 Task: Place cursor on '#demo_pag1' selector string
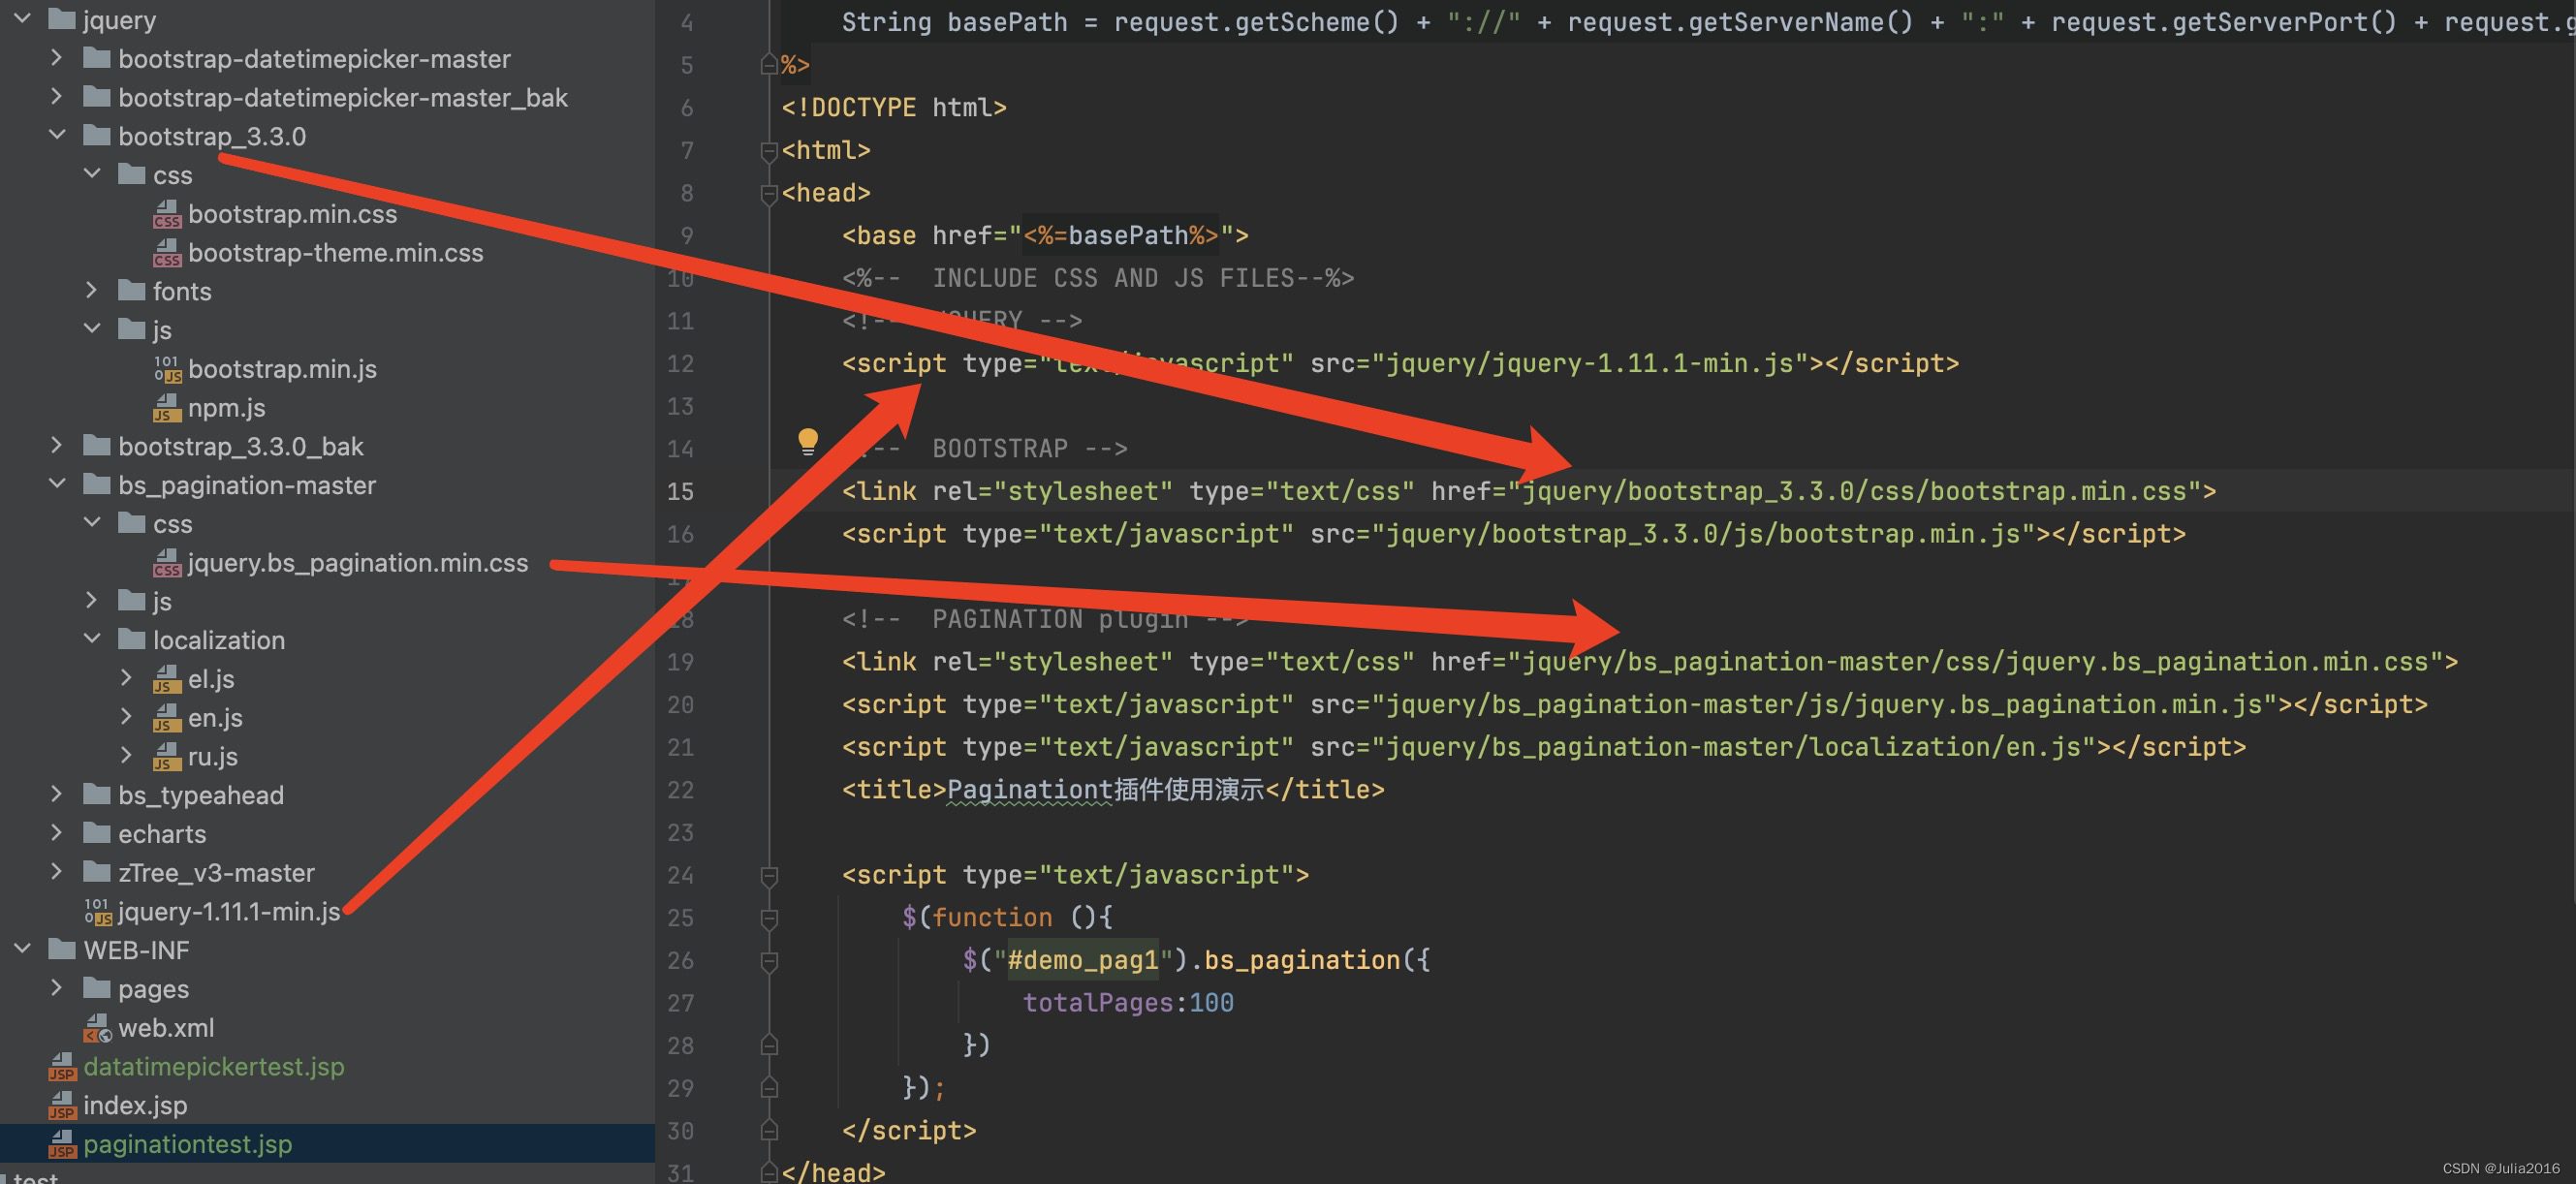1082,960
